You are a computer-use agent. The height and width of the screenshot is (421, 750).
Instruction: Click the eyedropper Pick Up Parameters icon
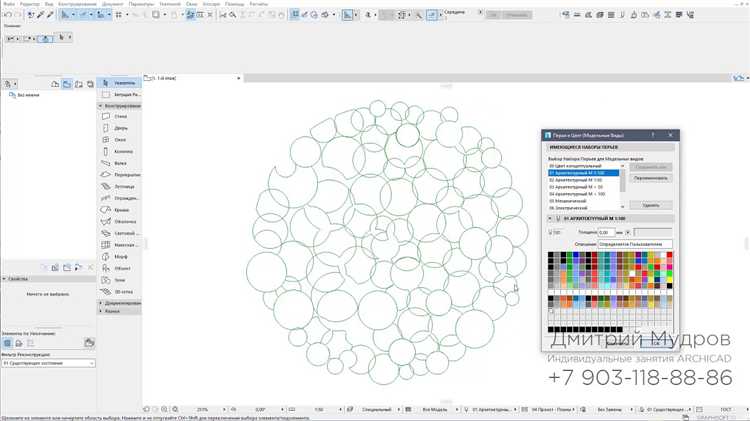[40, 15]
